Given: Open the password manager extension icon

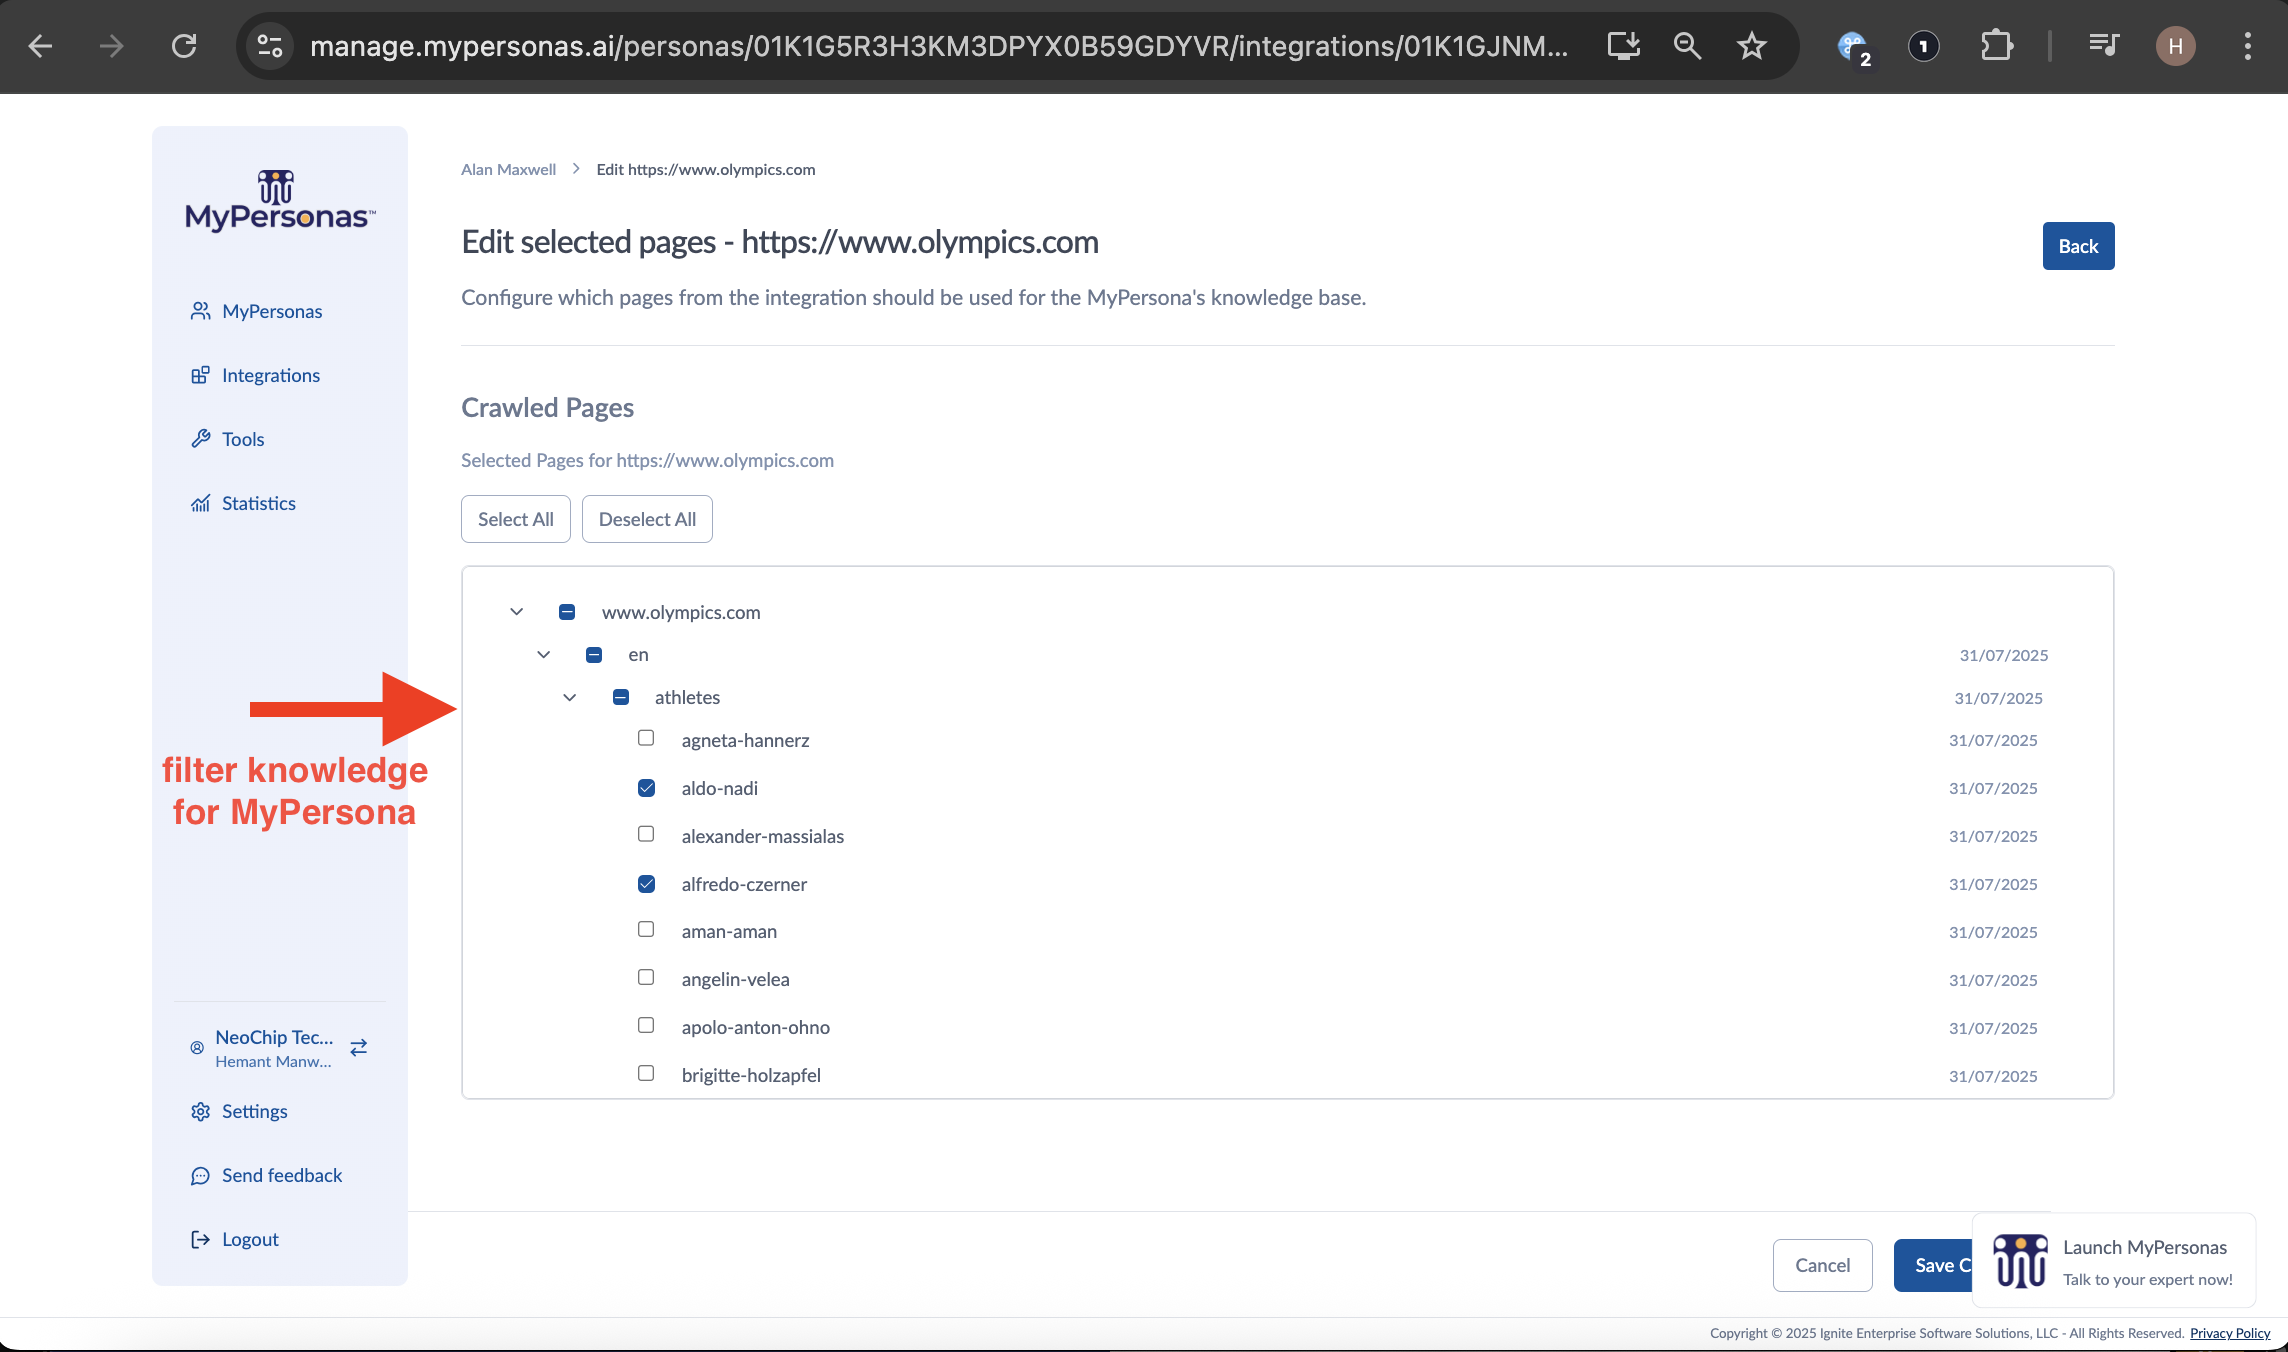Looking at the screenshot, I should pyautogui.click(x=1923, y=46).
